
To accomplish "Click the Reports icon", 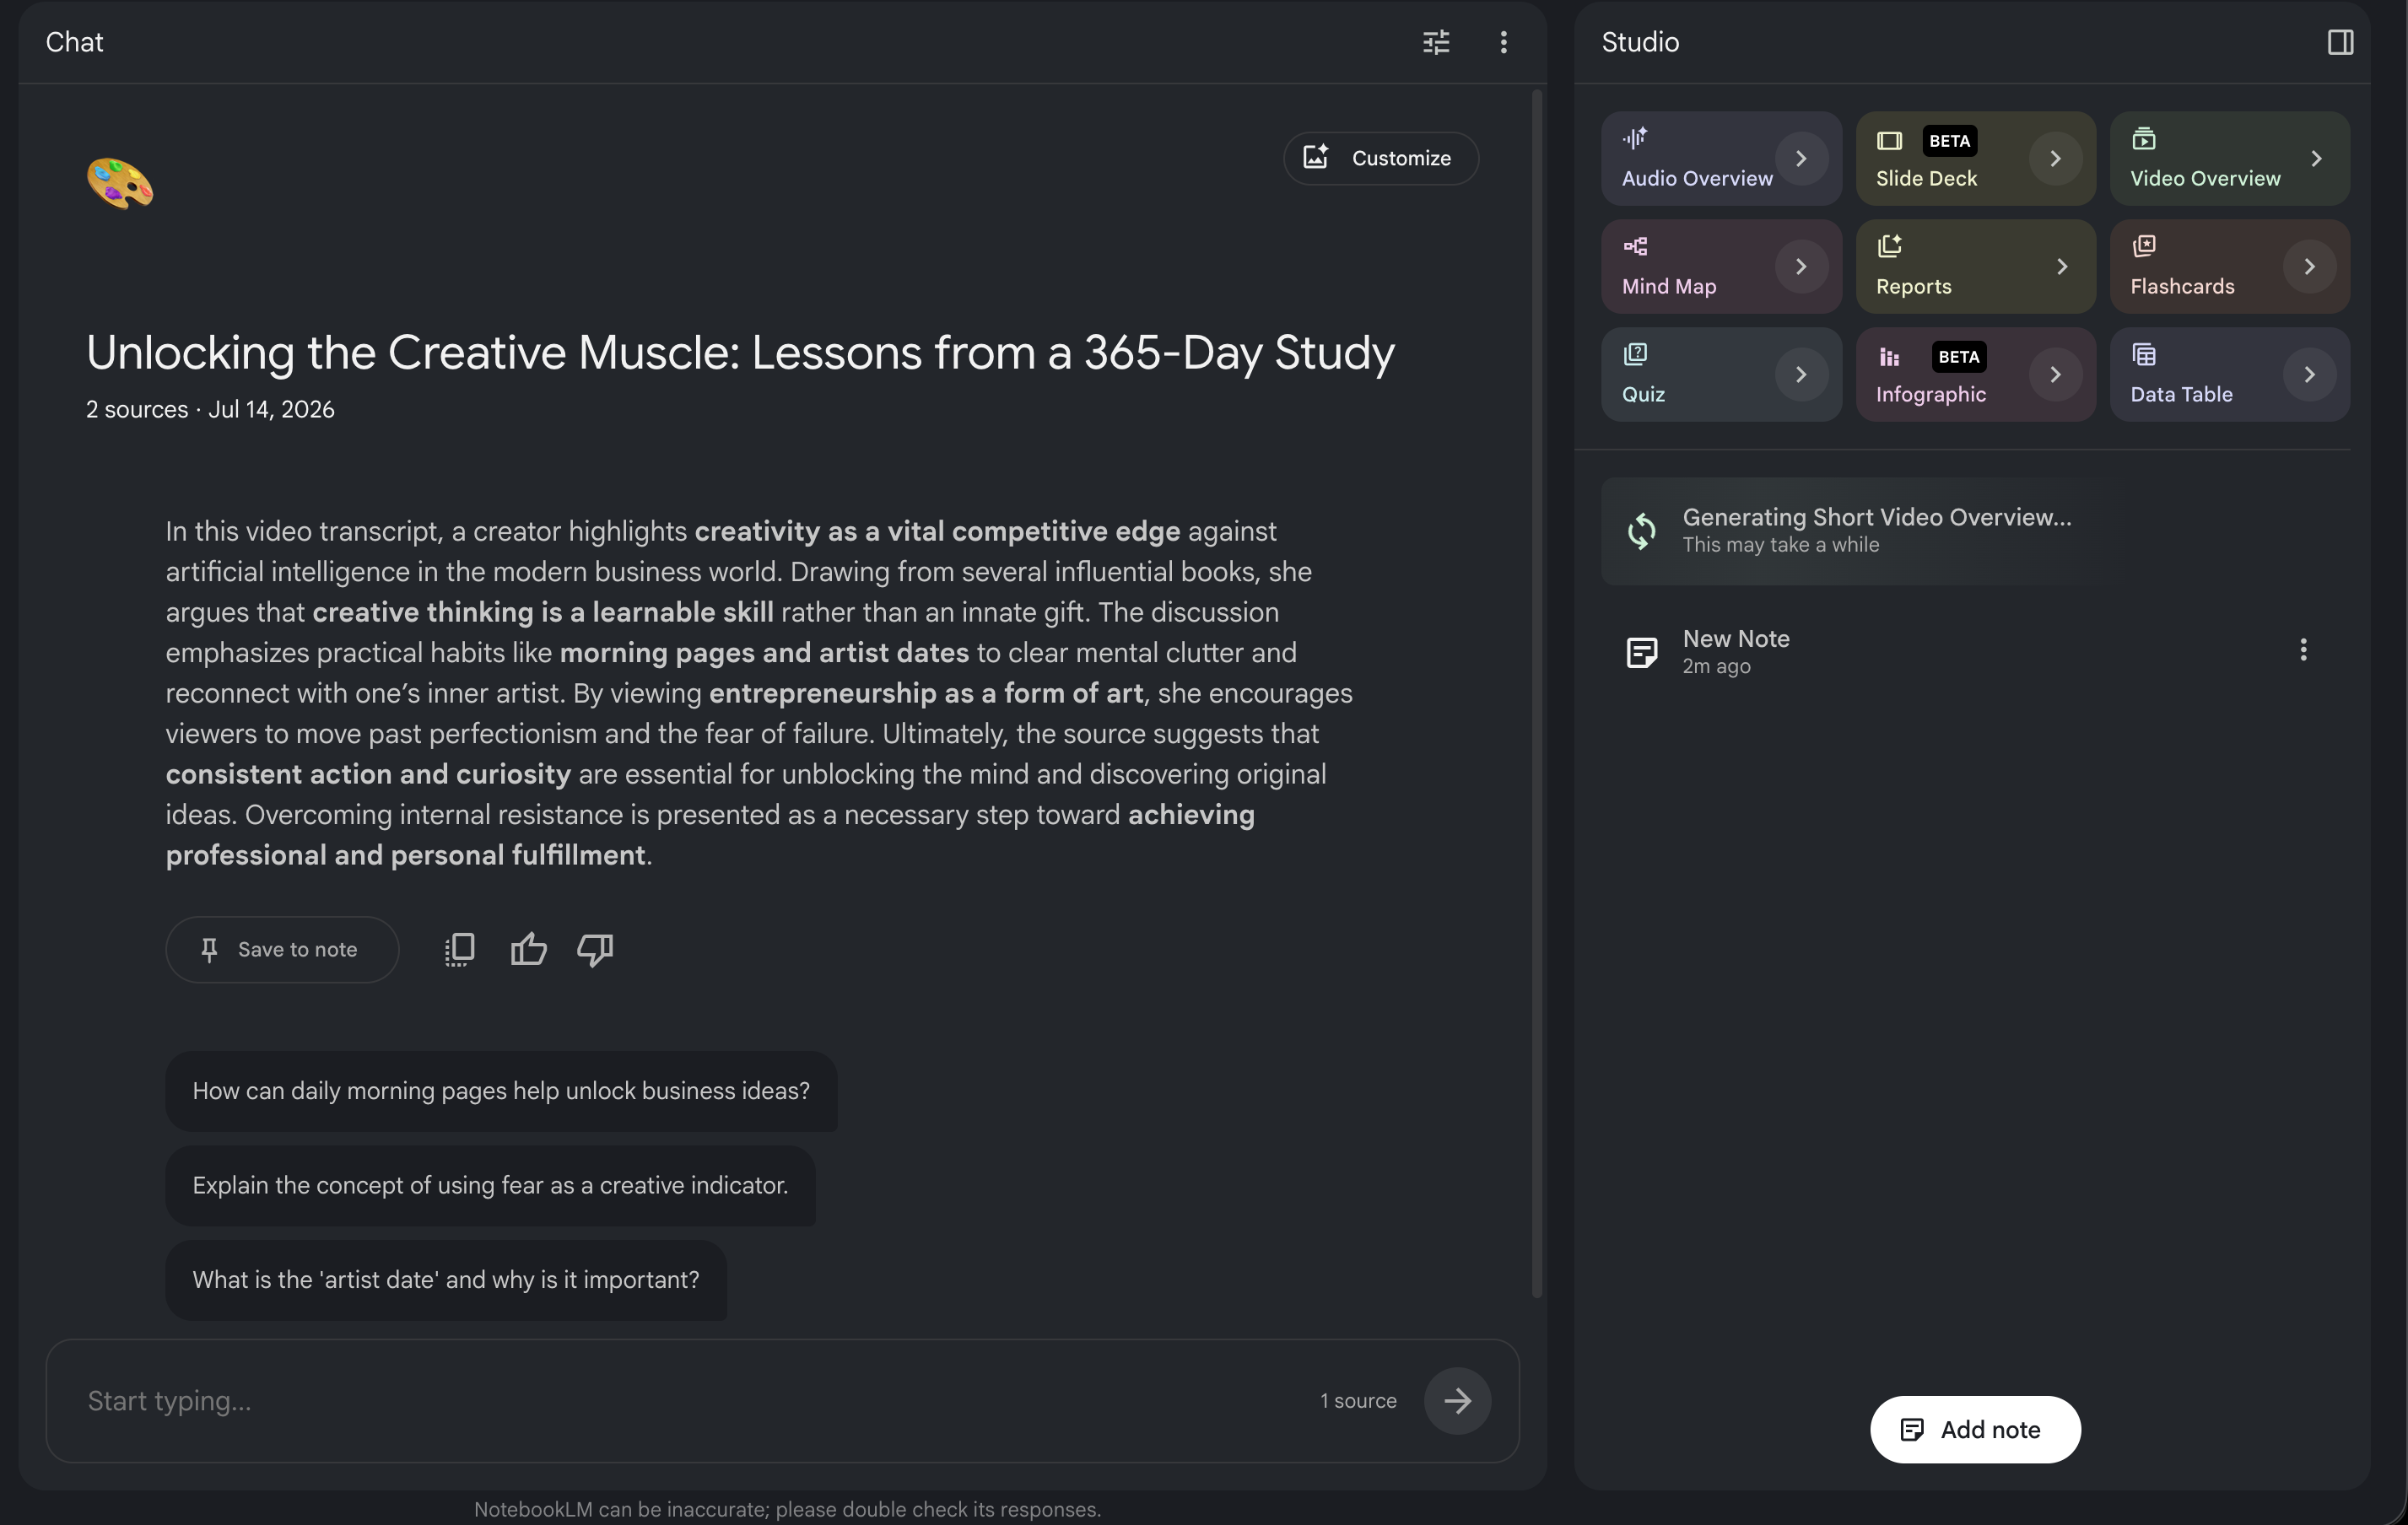I will [x=1889, y=246].
